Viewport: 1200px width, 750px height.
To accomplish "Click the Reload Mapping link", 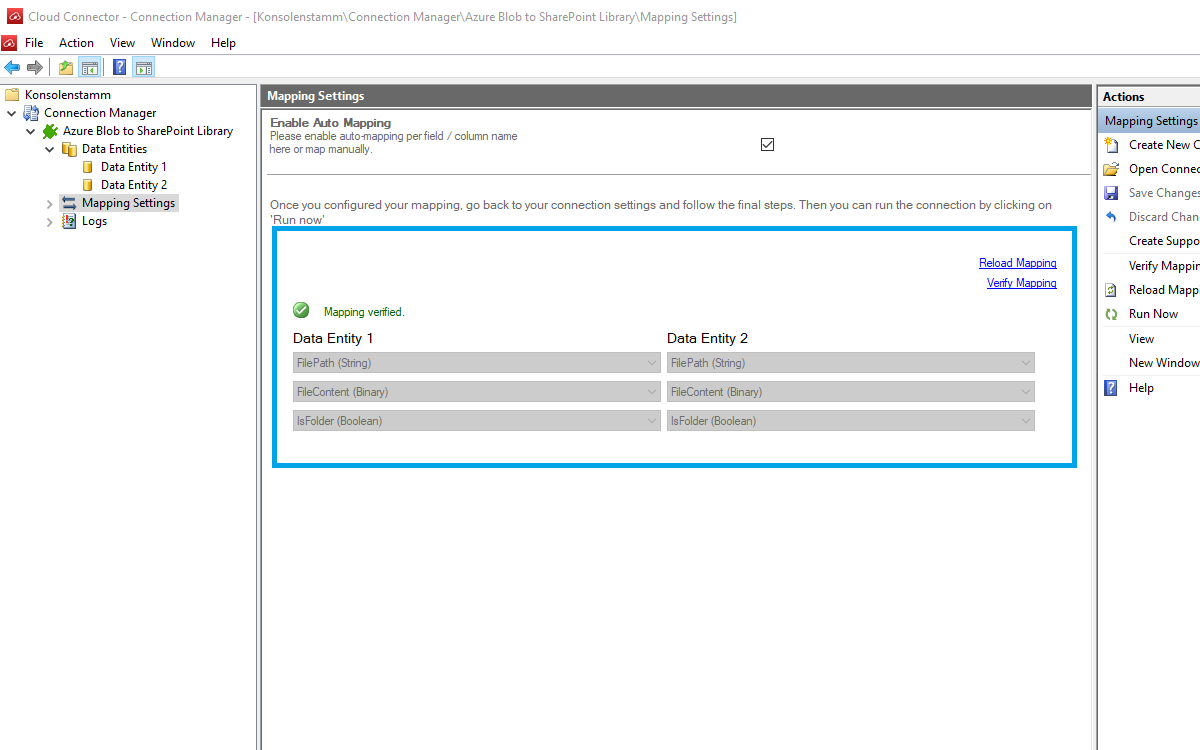I will [1017, 263].
